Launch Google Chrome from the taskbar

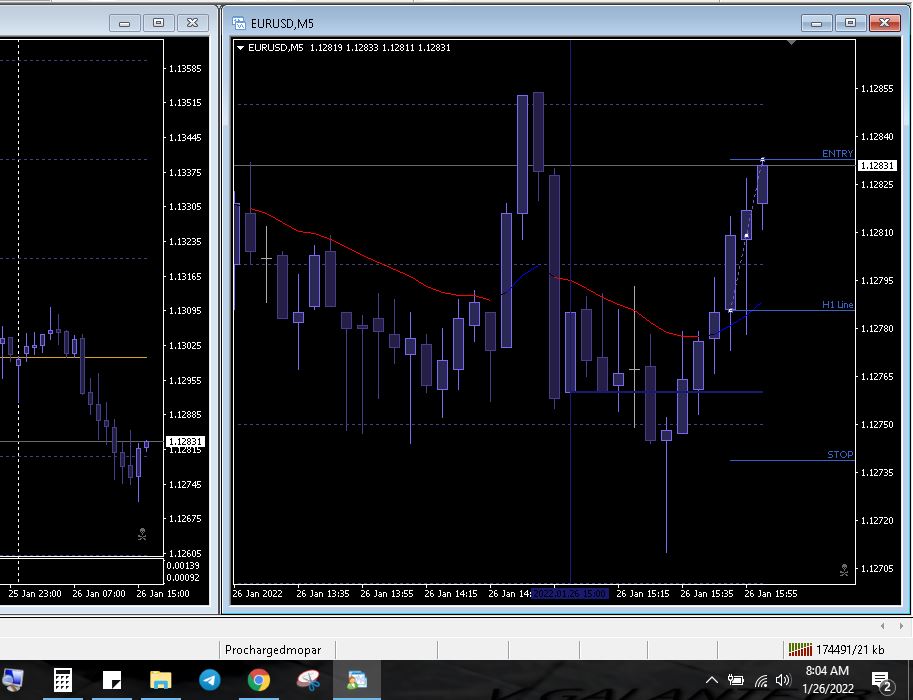pos(259,681)
